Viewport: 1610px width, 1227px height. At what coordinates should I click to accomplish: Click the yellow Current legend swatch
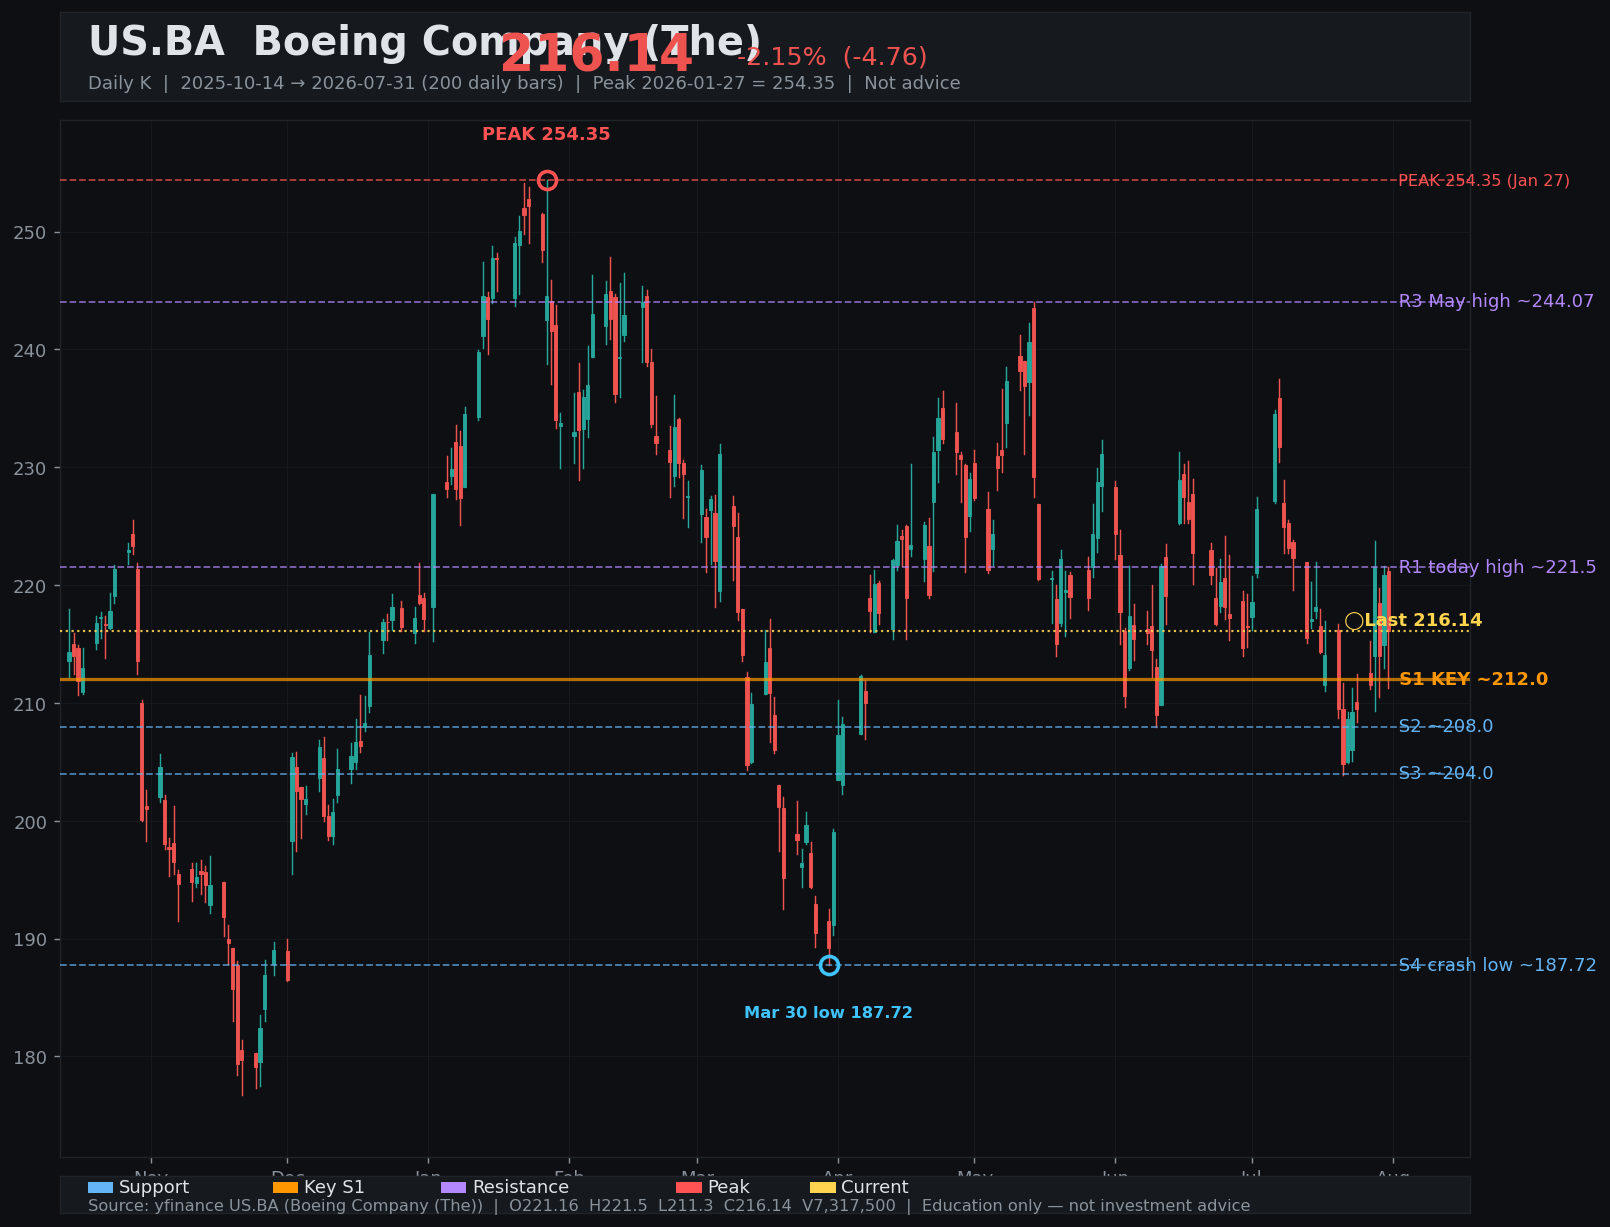(822, 1187)
